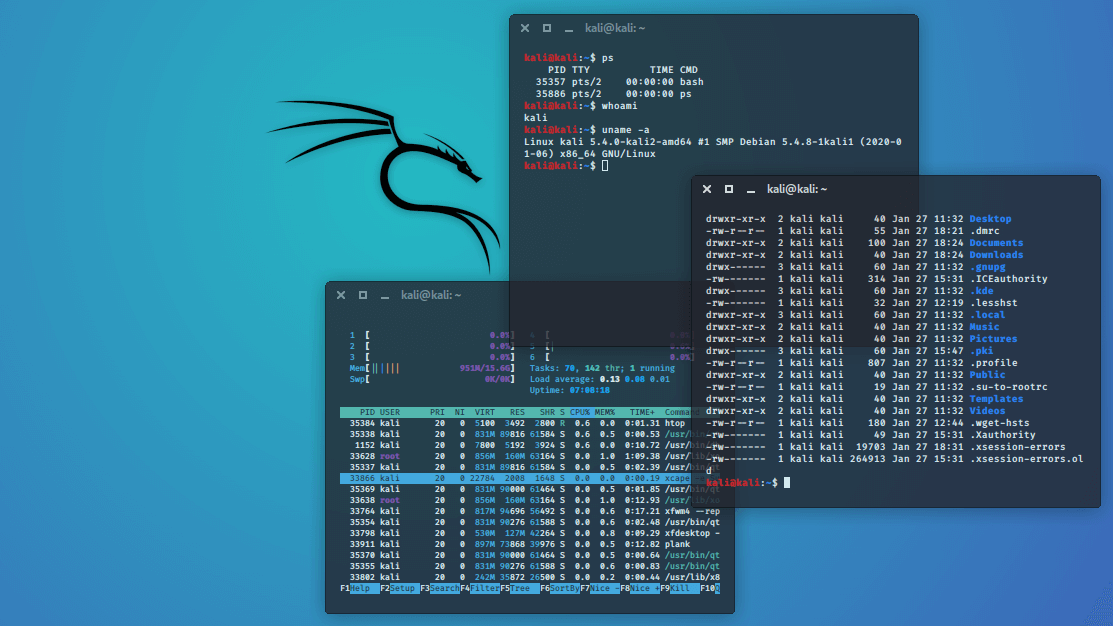Image resolution: width=1113 pixels, height=626 pixels.
Task: Maximize the directory listing terminal
Action: 729,188
